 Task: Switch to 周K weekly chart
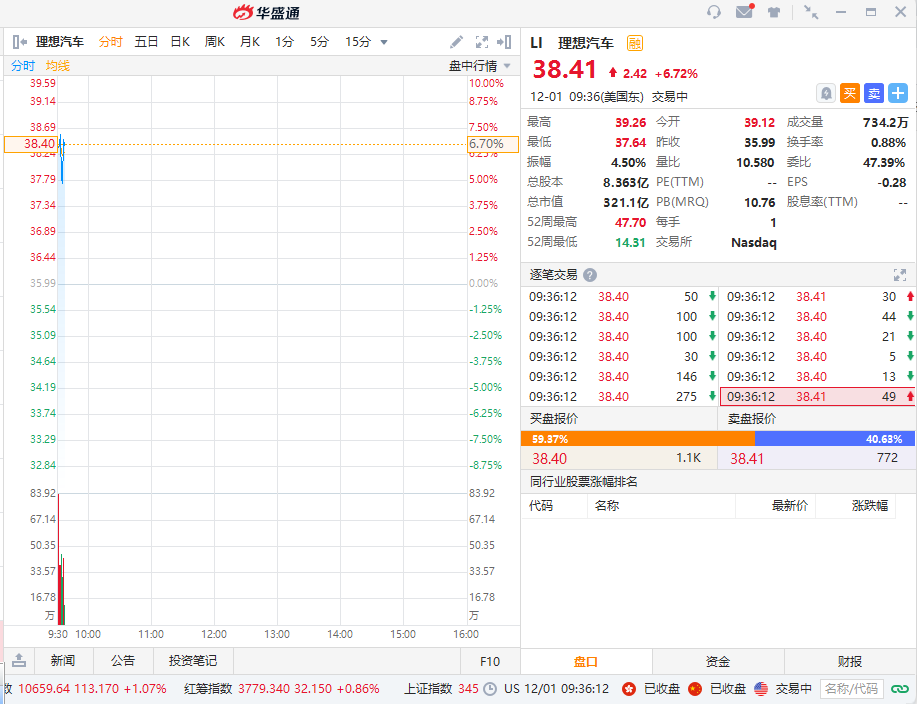[x=215, y=42]
